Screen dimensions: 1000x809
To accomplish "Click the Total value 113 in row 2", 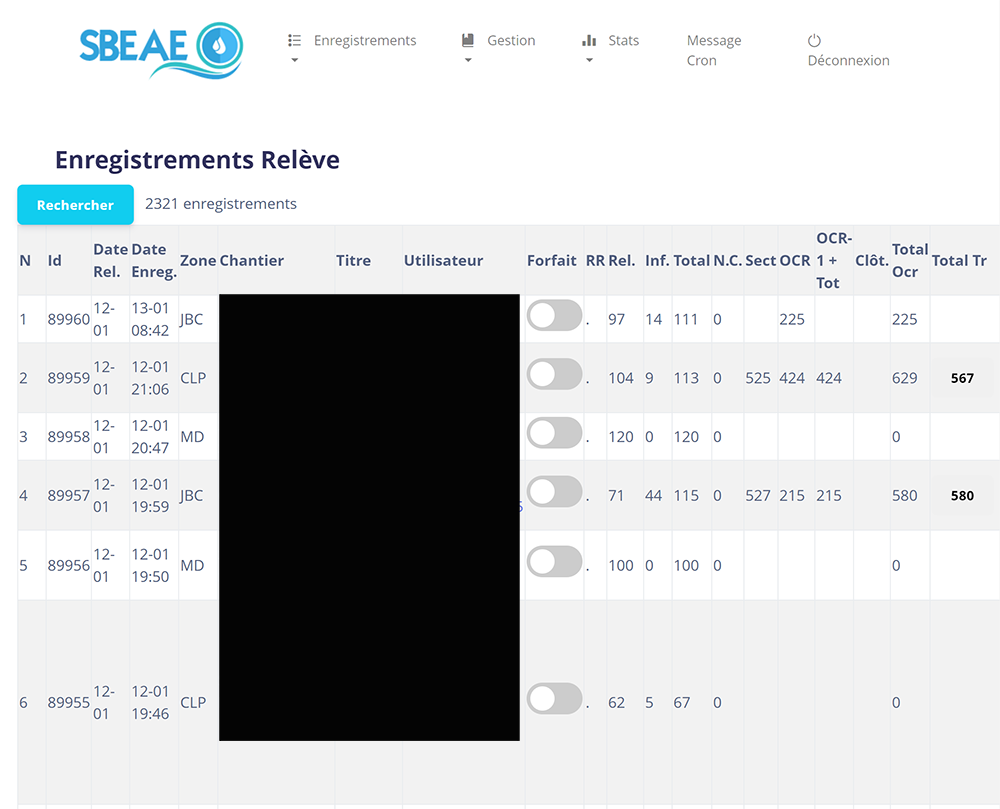I will [x=686, y=378].
